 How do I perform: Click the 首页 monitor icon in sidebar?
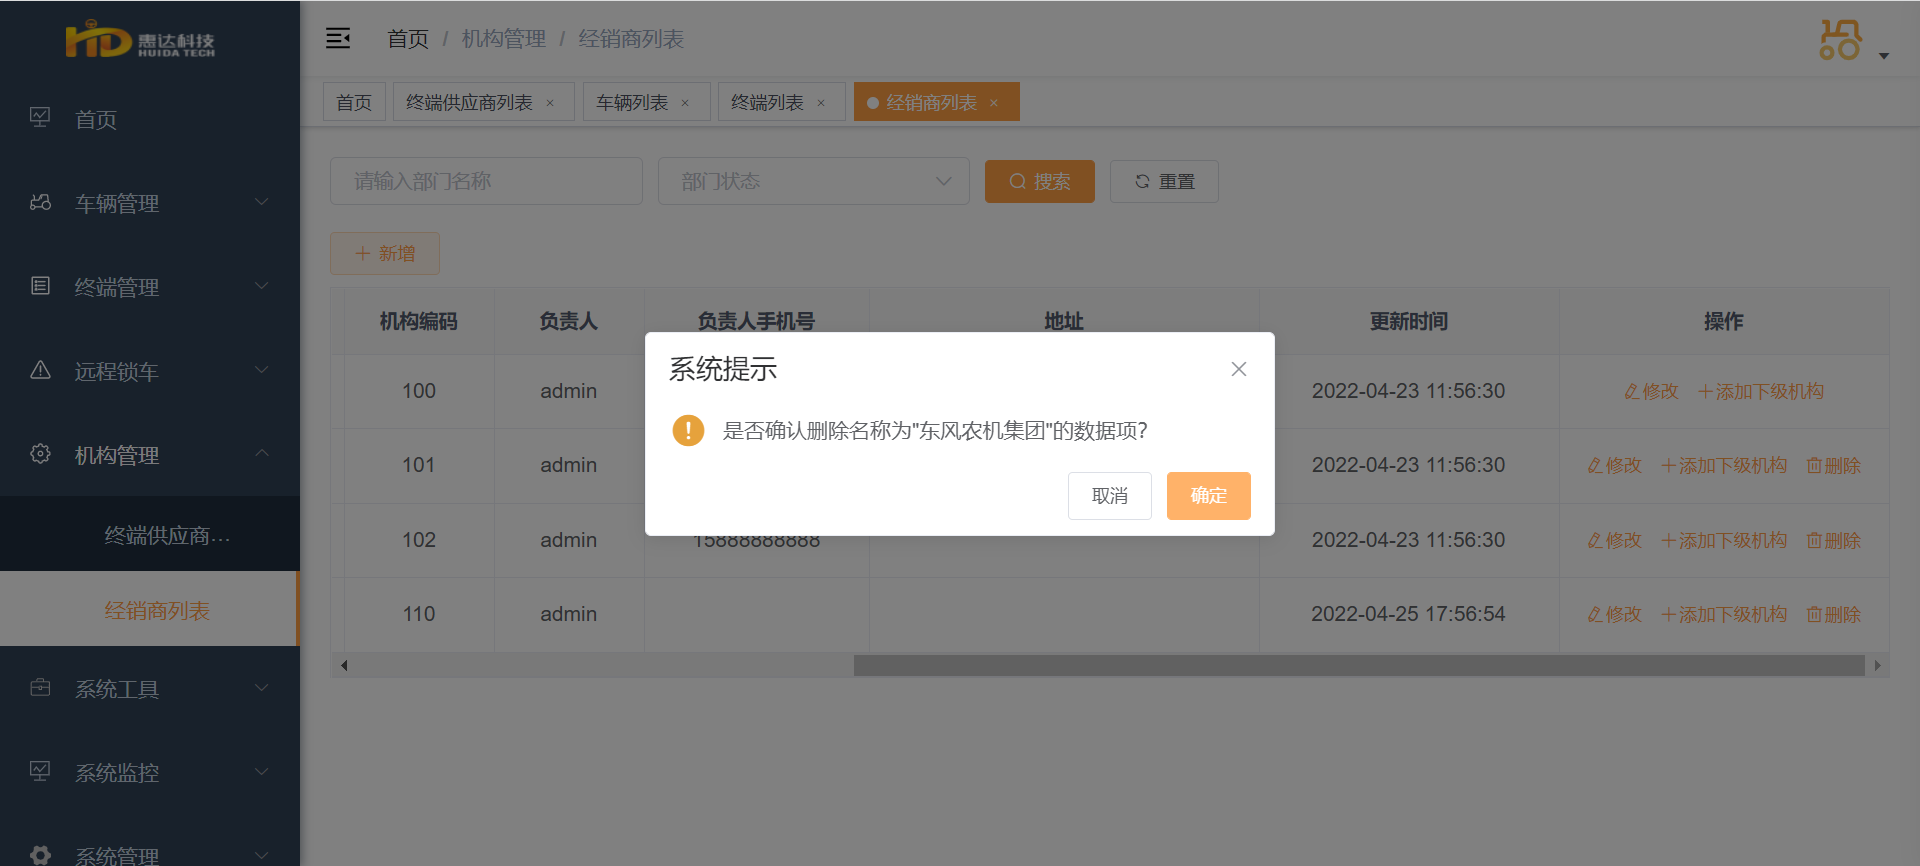click(x=40, y=118)
